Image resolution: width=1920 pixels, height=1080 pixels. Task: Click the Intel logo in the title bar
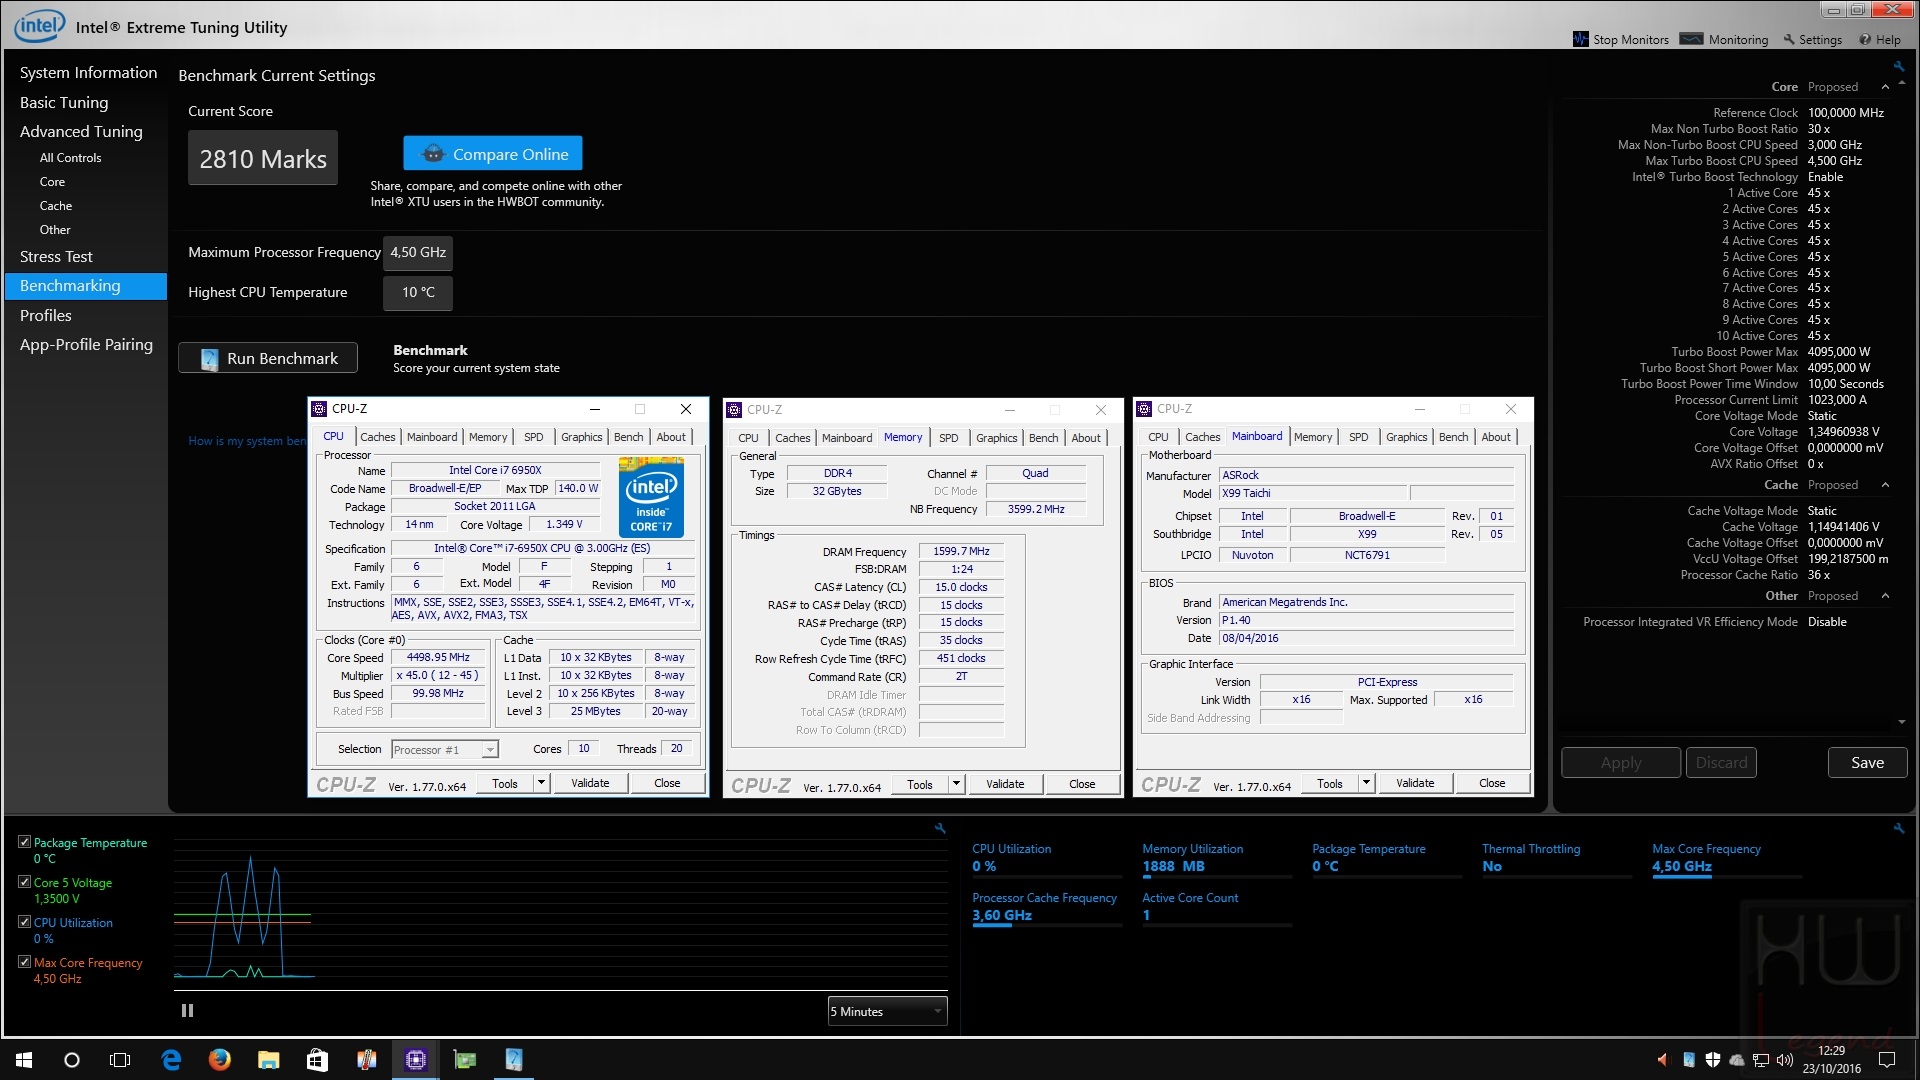tap(40, 26)
